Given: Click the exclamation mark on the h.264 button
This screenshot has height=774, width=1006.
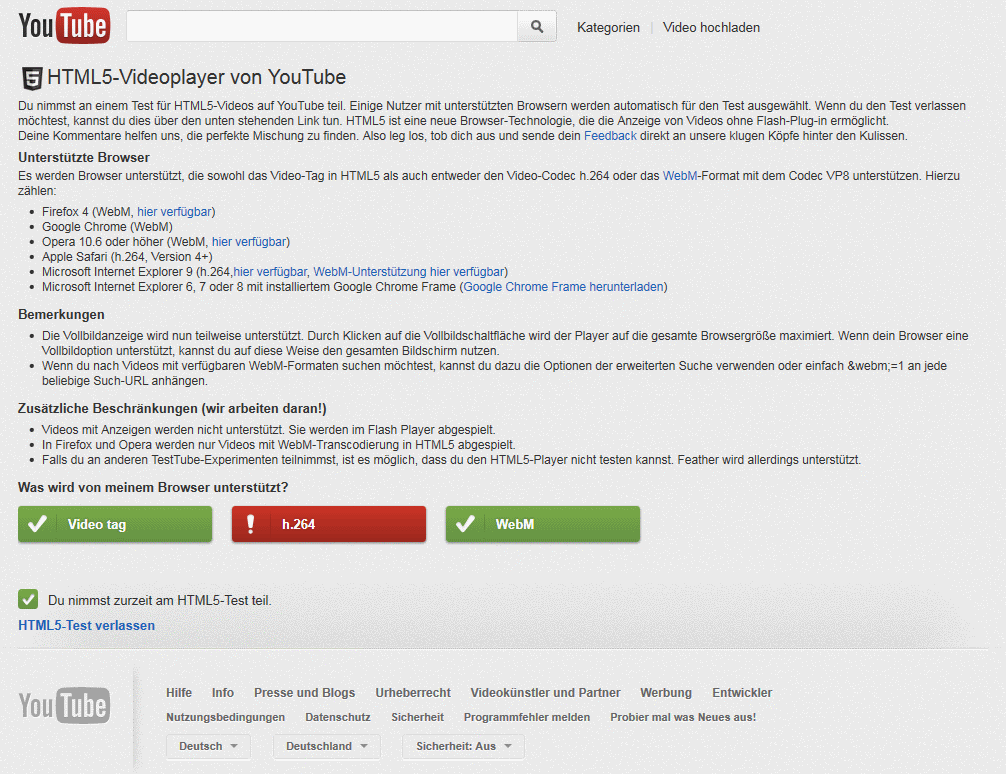Looking at the screenshot, I should (251, 524).
